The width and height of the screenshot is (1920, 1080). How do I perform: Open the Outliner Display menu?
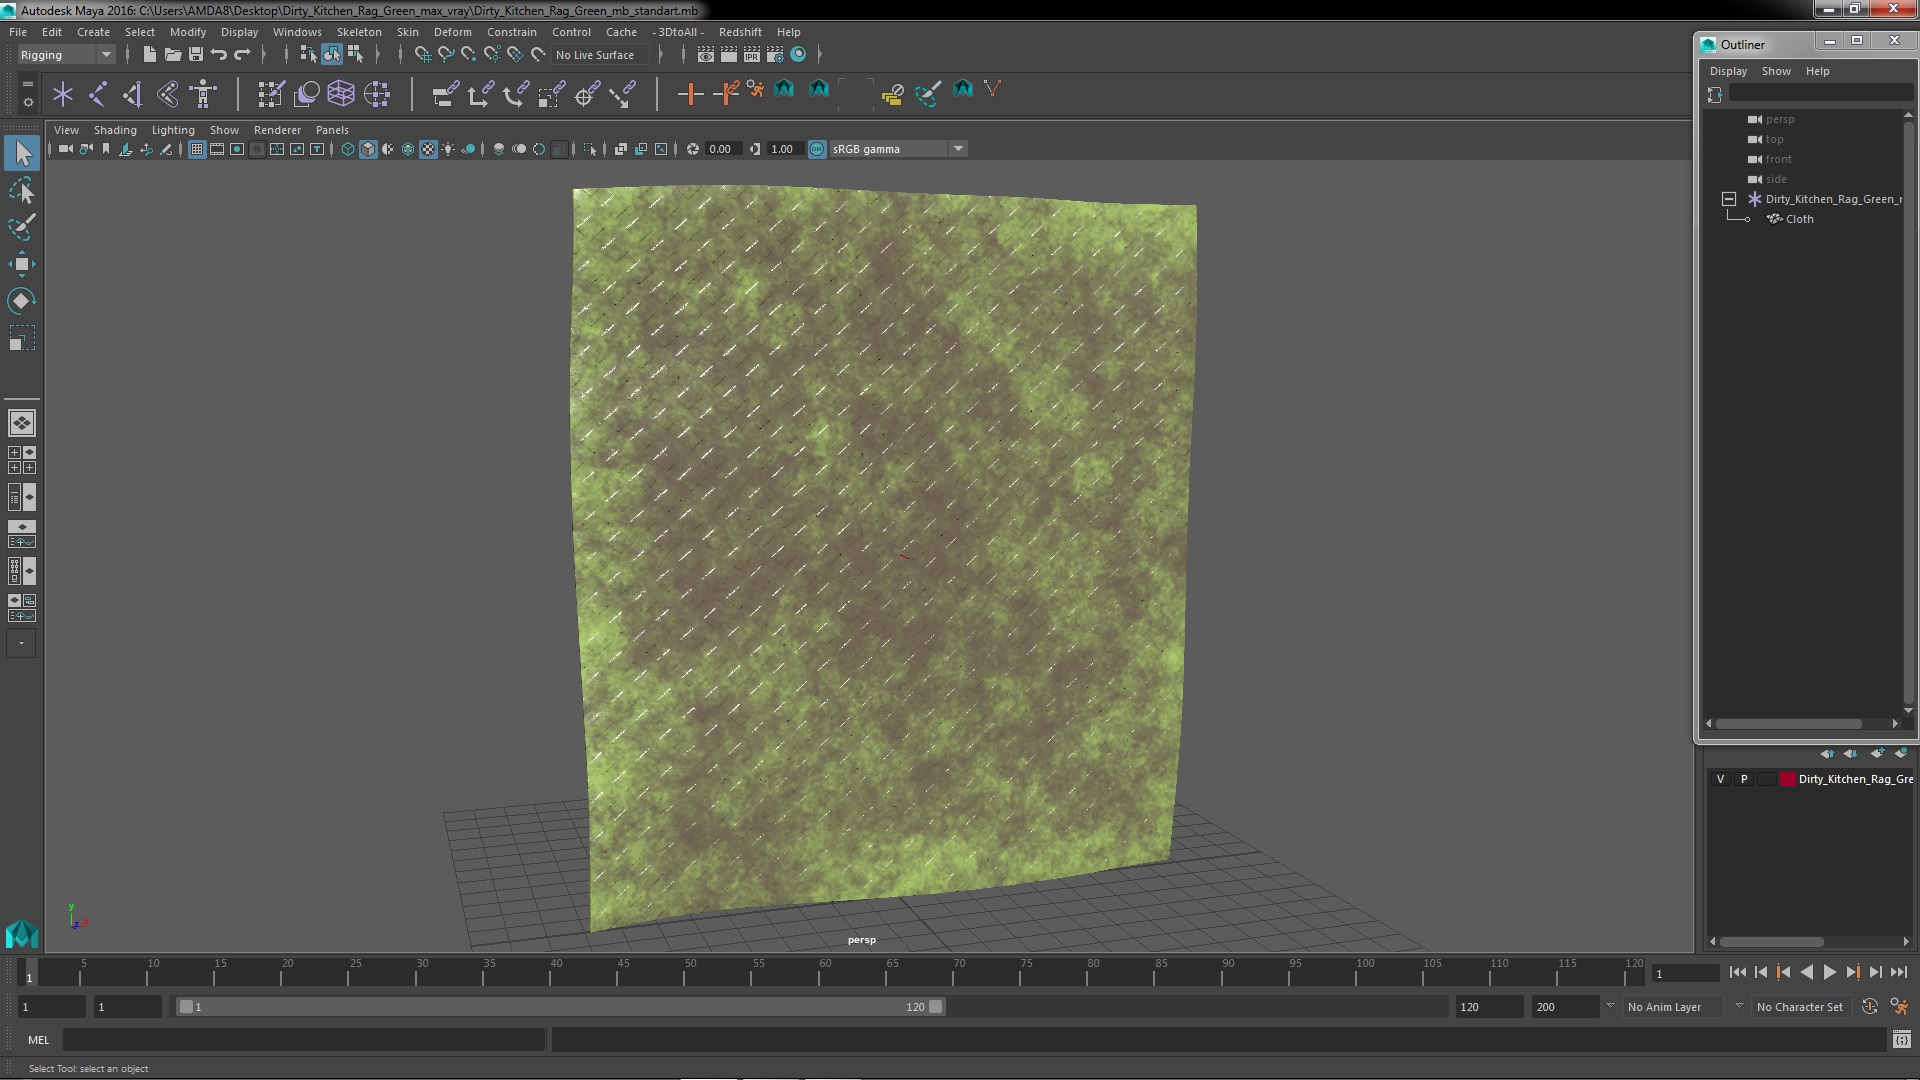coord(1728,71)
